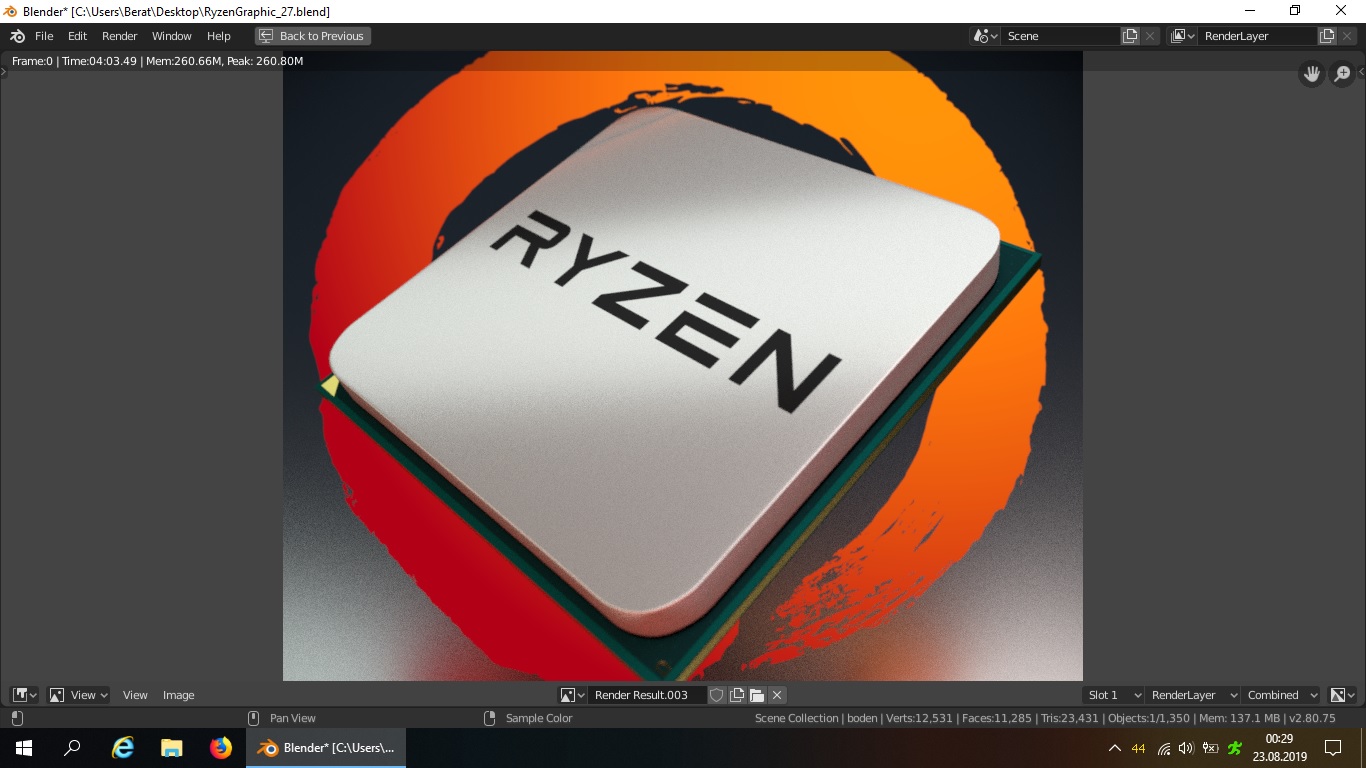Open the Combined pass dropdown
The height and width of the screenshot is (768, 1366).
point(1282,695)
